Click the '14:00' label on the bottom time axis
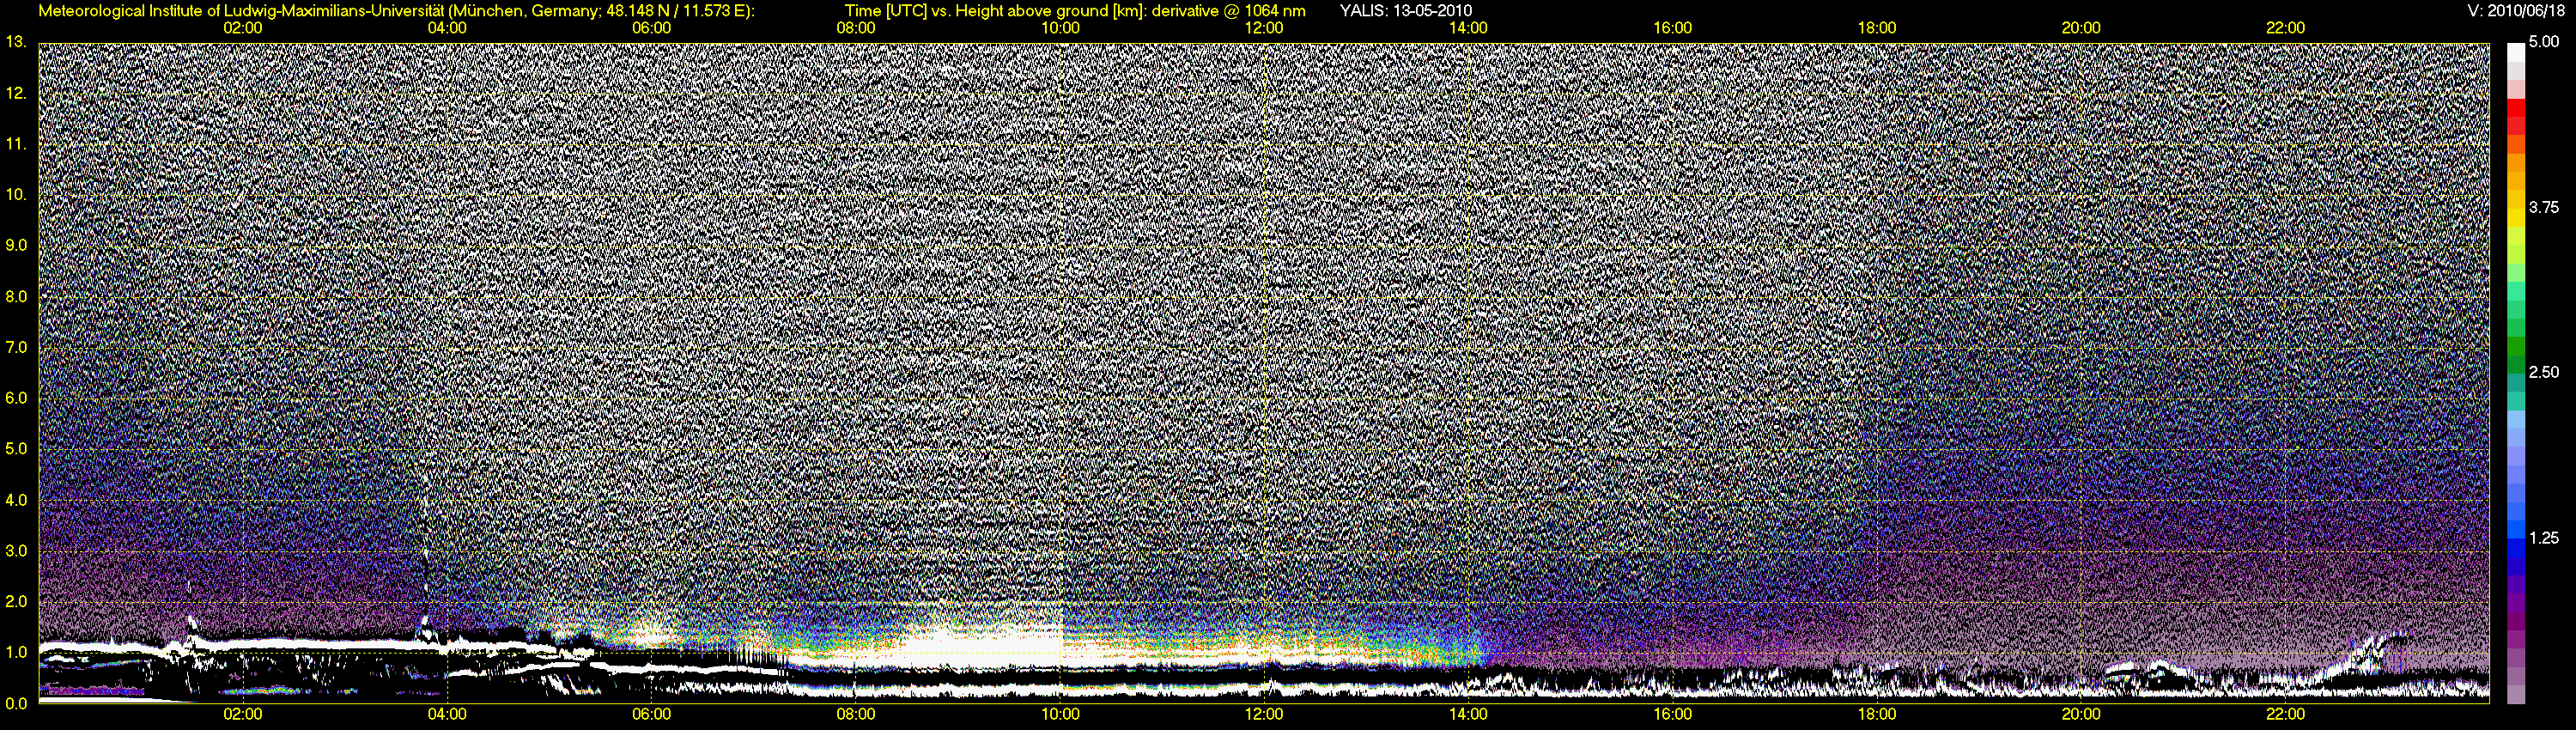The image size is (2576, 730). pos(1468,714)
